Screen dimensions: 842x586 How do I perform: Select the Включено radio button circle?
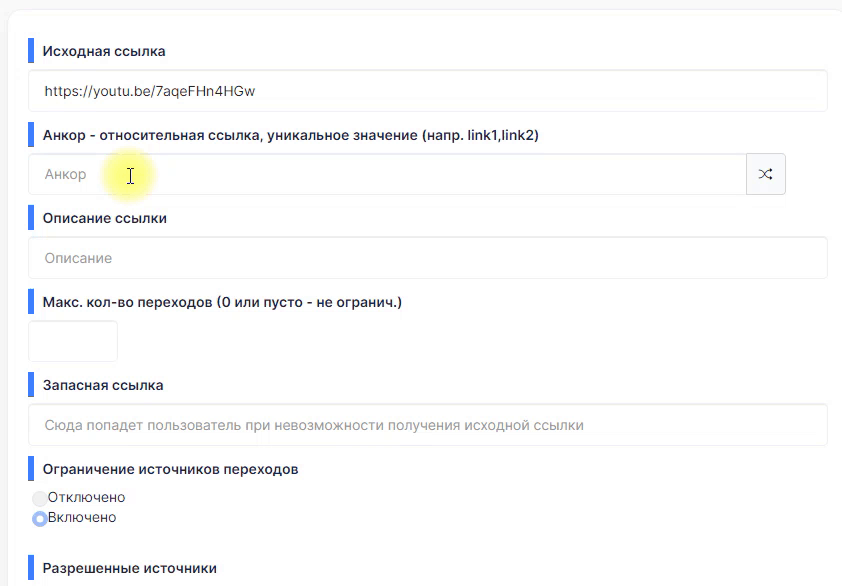point(40,519)
